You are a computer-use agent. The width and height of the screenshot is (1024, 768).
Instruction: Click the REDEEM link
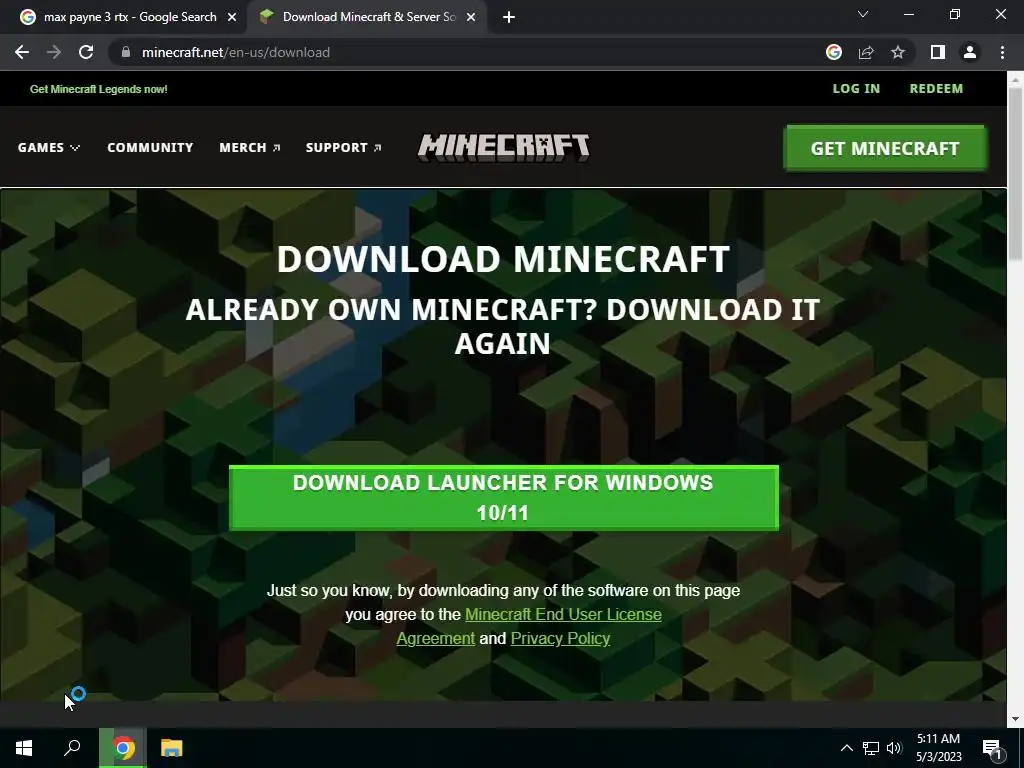pos(936,88)
